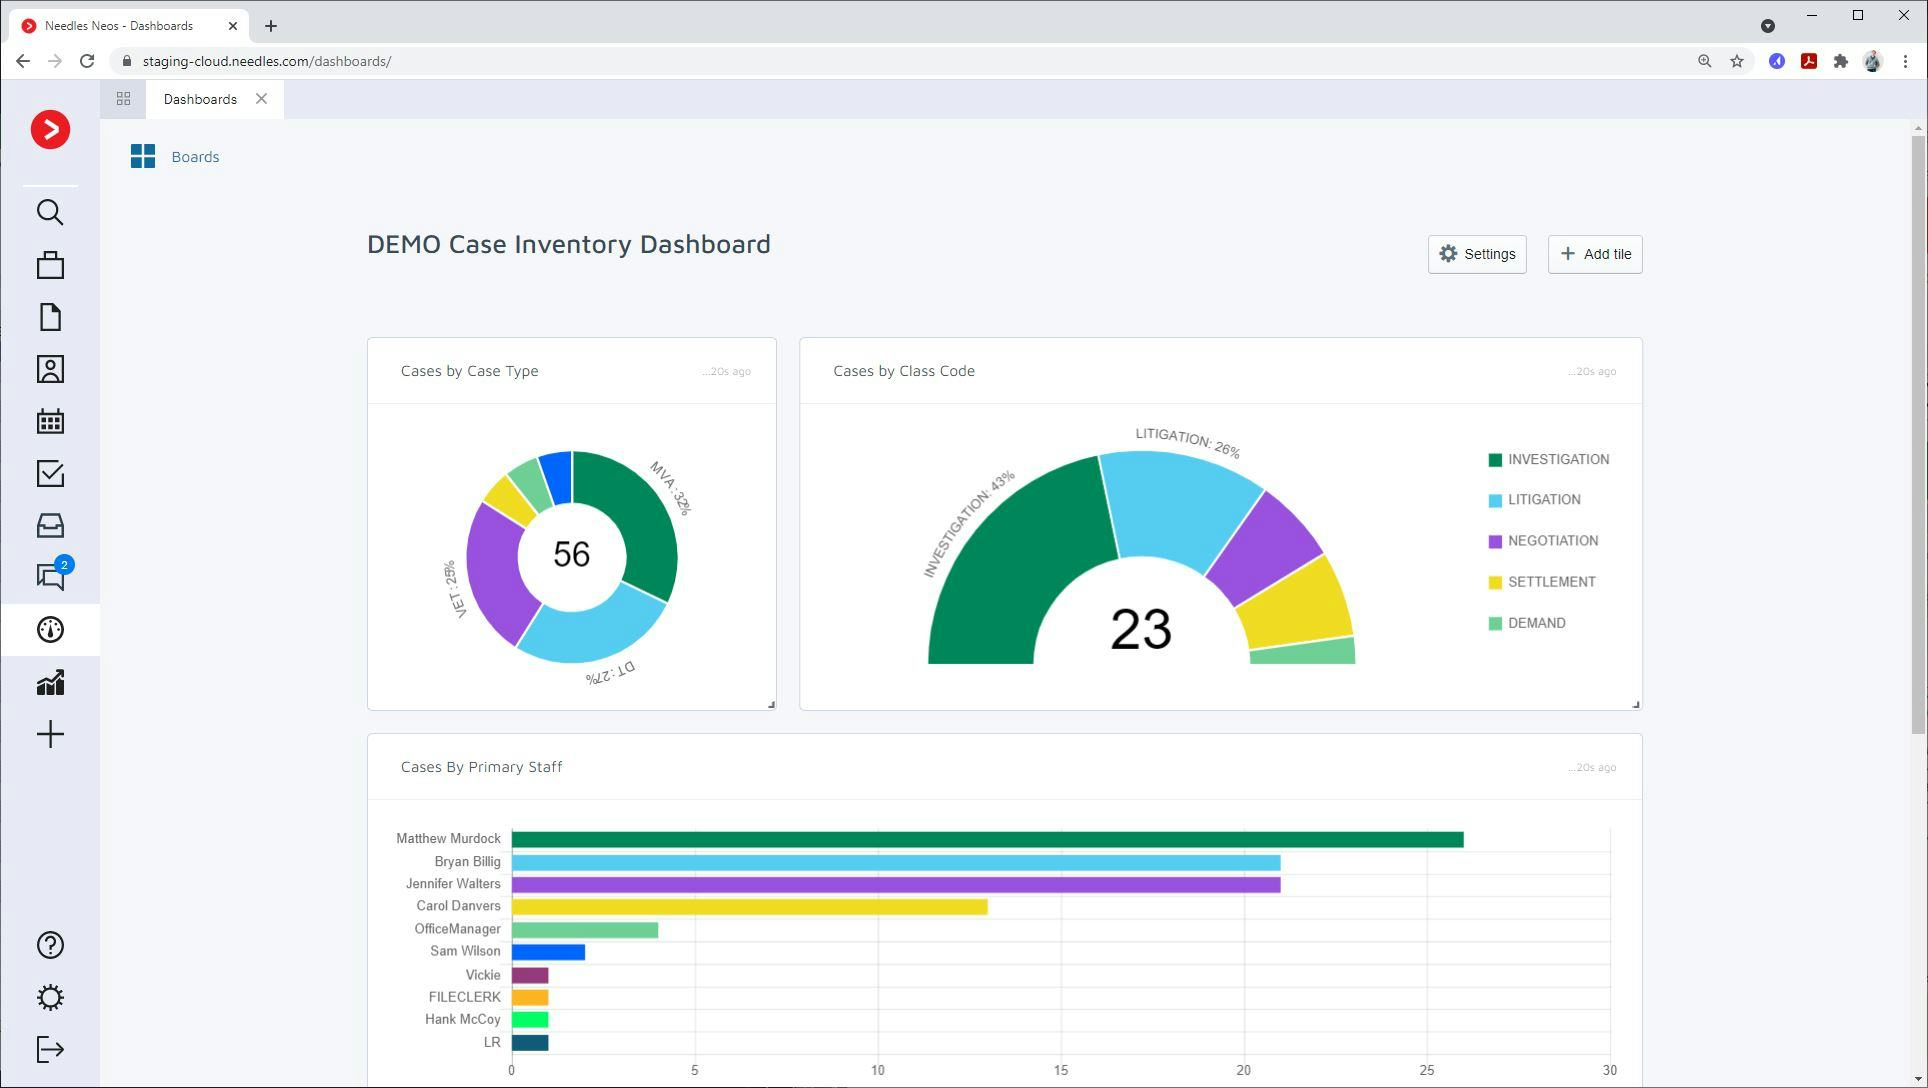The height and width of the screenshot is (1088, 1928).
Task: Select the cases briefcase icon
Action: [x=49, y=264]
